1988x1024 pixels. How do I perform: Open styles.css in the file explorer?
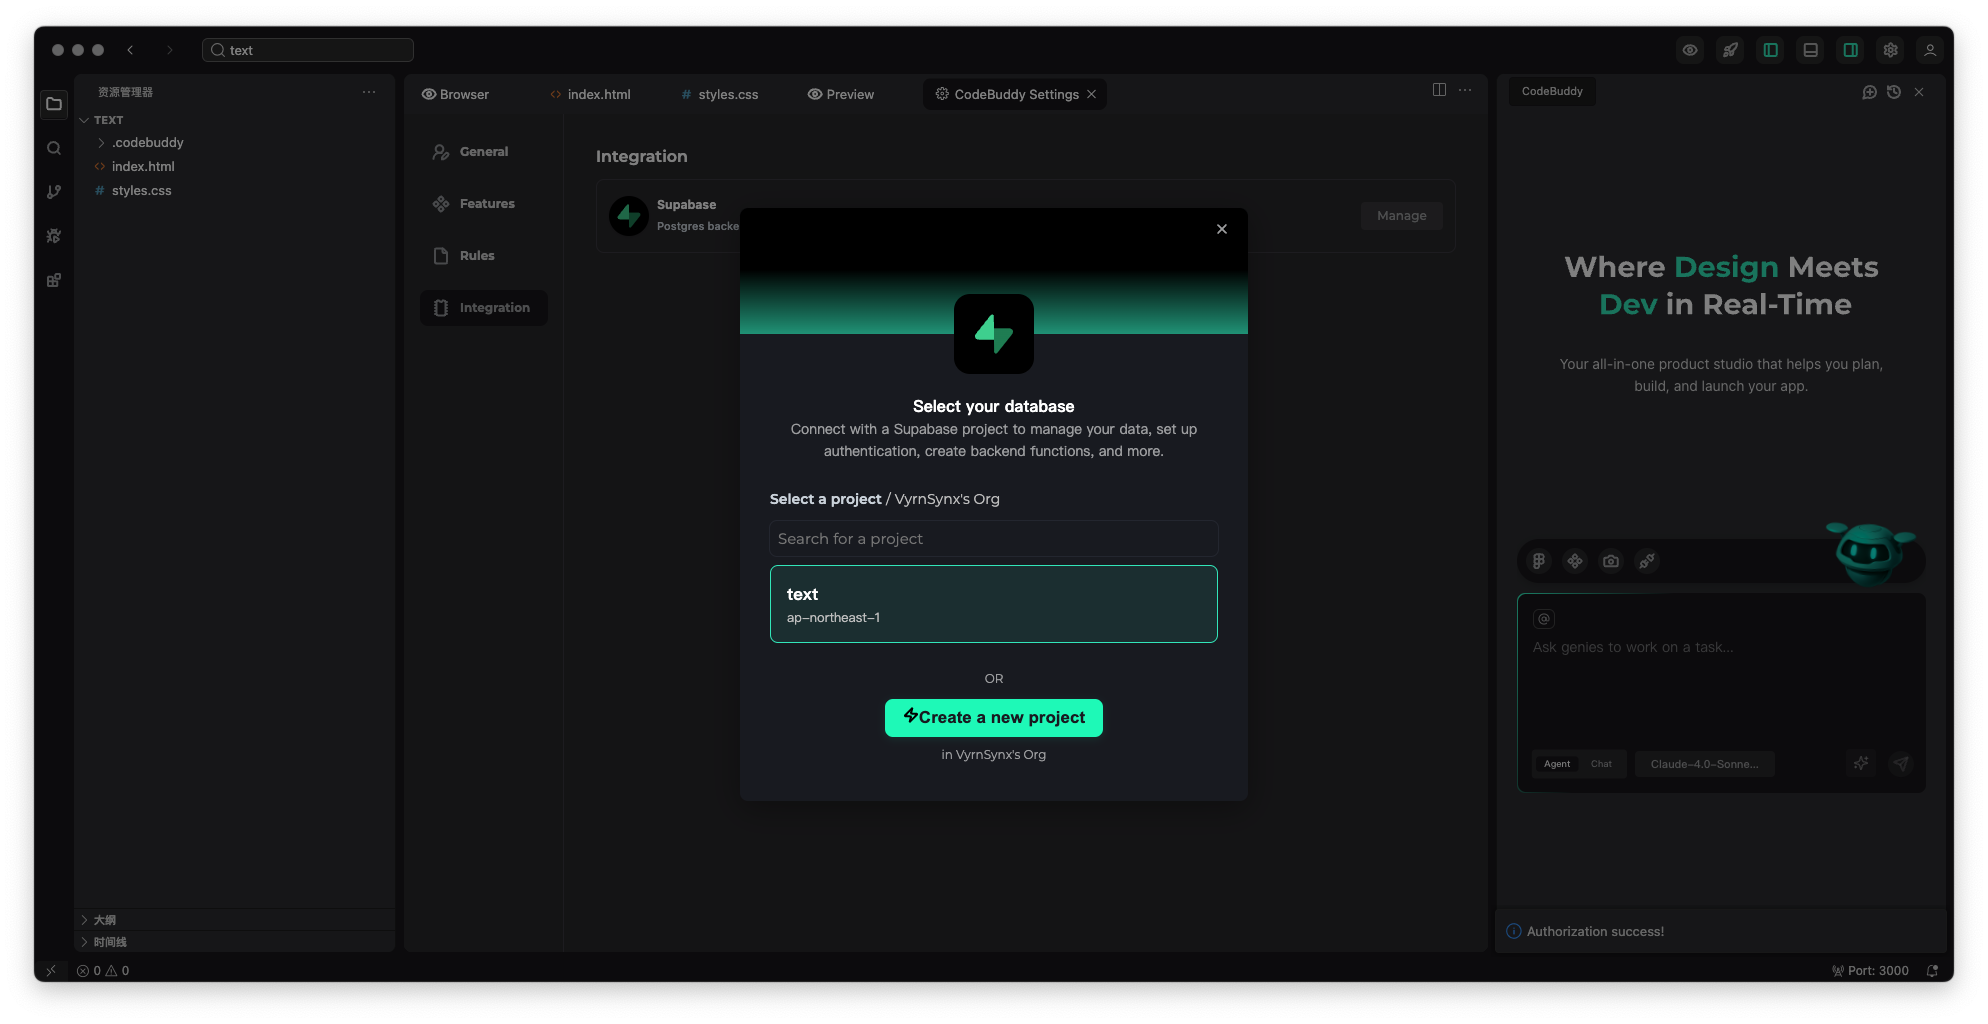pos(141,191)
